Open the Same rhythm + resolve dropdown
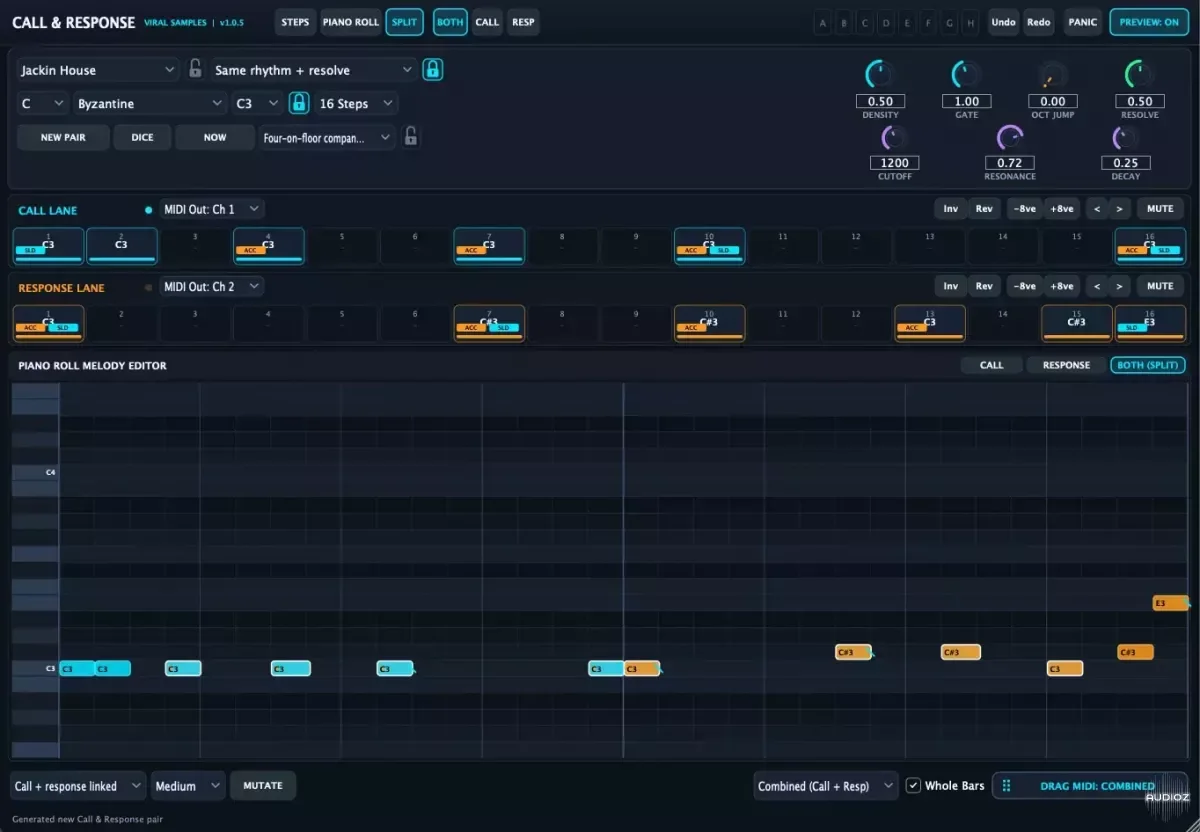This screenshot has height=832, width=1200. point(312,70)
